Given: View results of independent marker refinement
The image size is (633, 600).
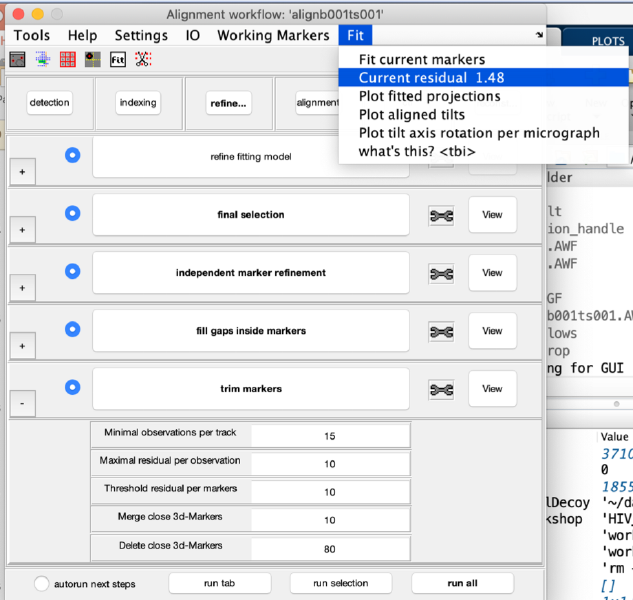Looking at the screenshot, I should [x=493, y=273].
